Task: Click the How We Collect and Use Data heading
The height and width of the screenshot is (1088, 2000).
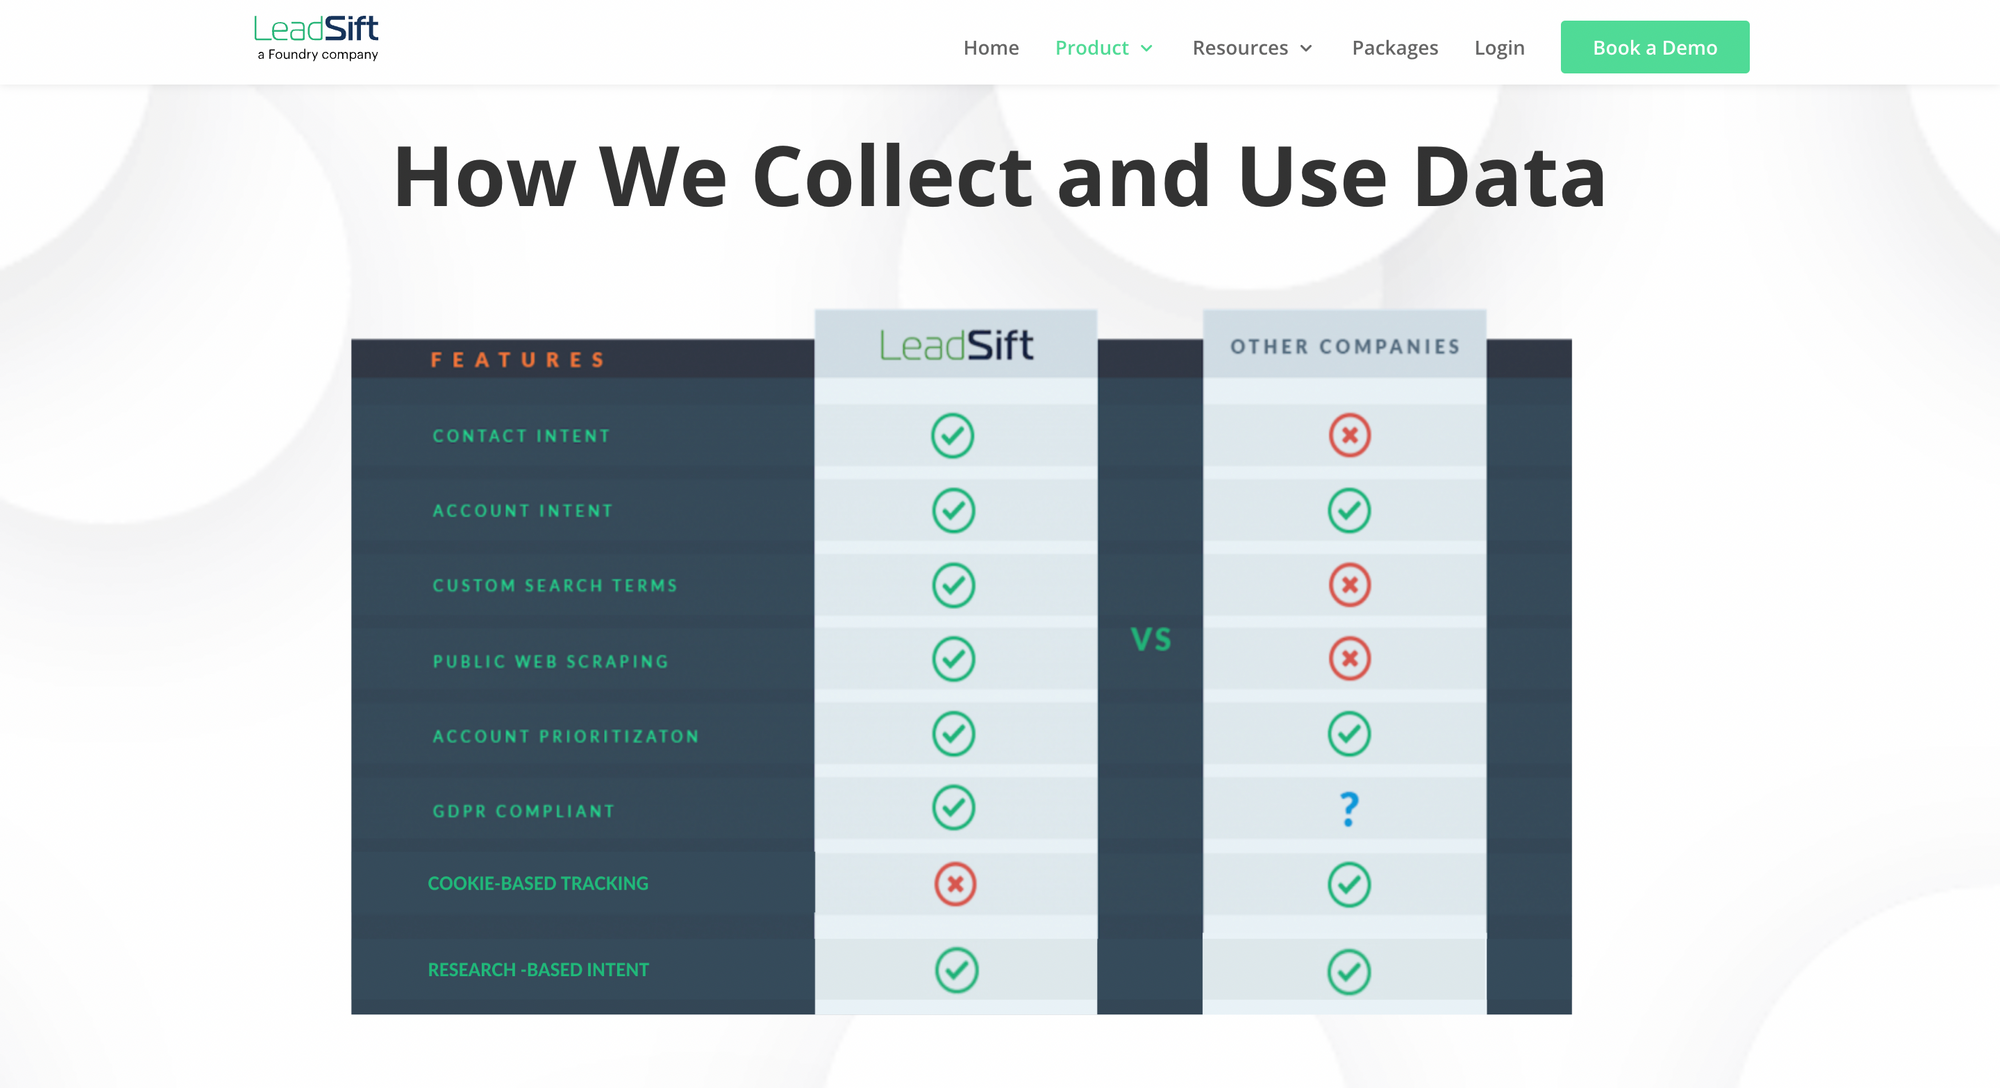Action: pyautogui.click(x=1000, y=177)
